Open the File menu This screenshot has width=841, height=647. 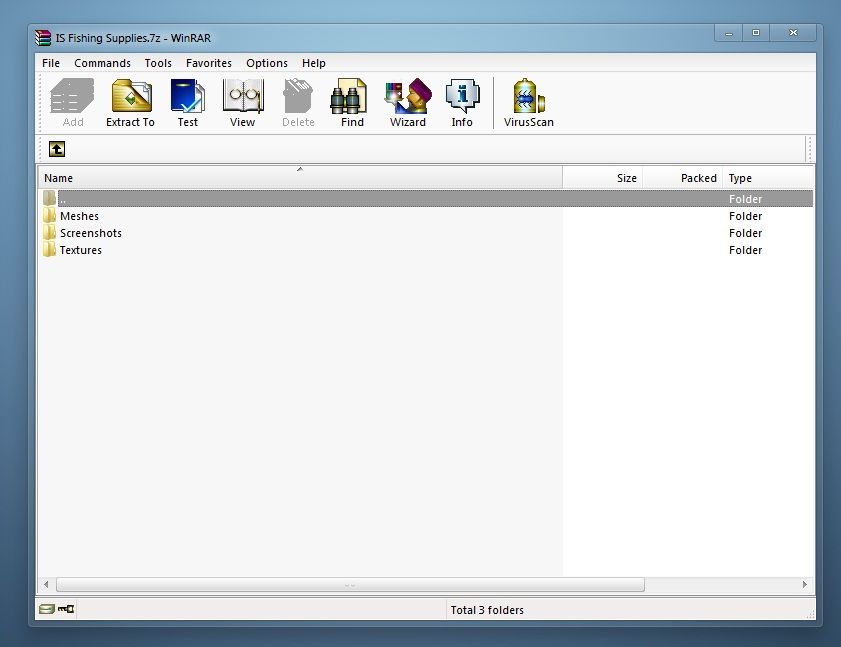51,63
